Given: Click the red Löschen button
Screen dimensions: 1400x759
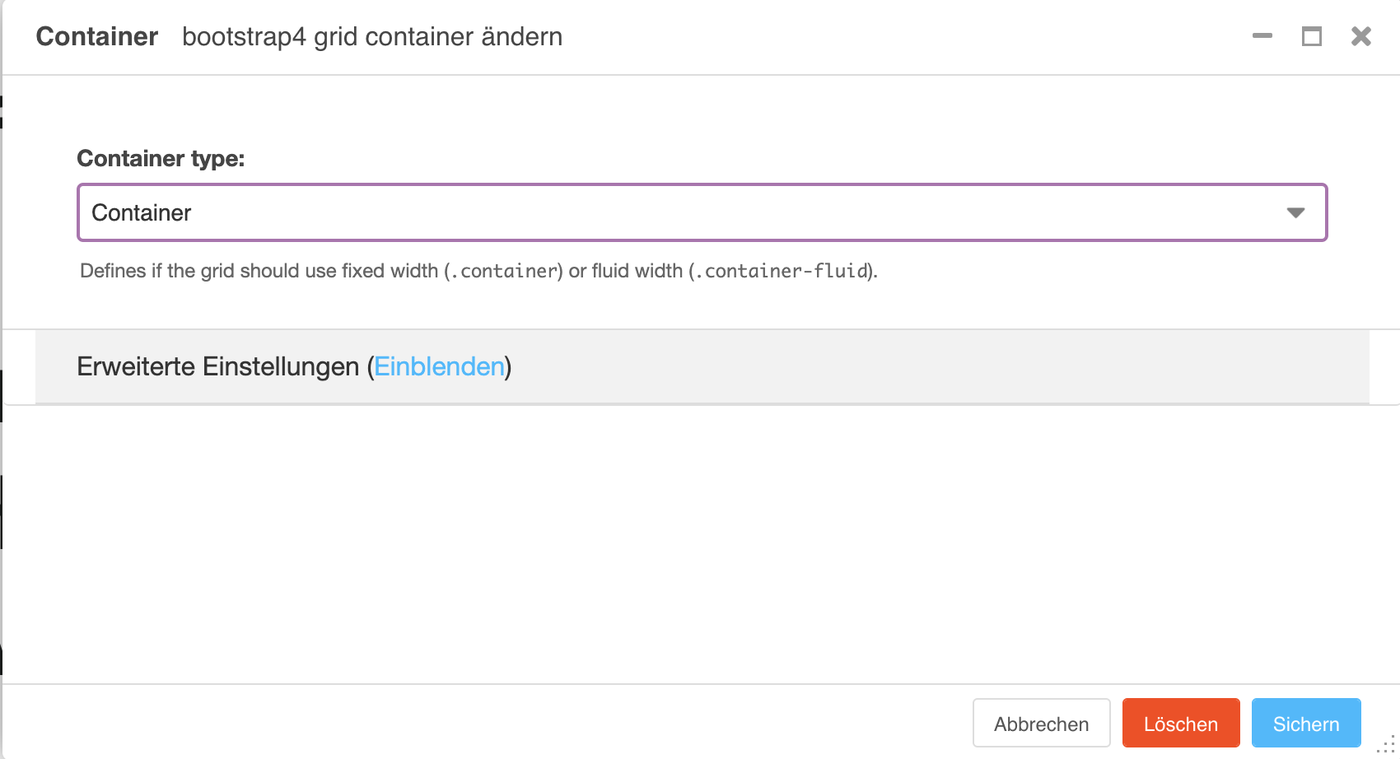Looking at the screenshot, I should tap(1181, 723).
